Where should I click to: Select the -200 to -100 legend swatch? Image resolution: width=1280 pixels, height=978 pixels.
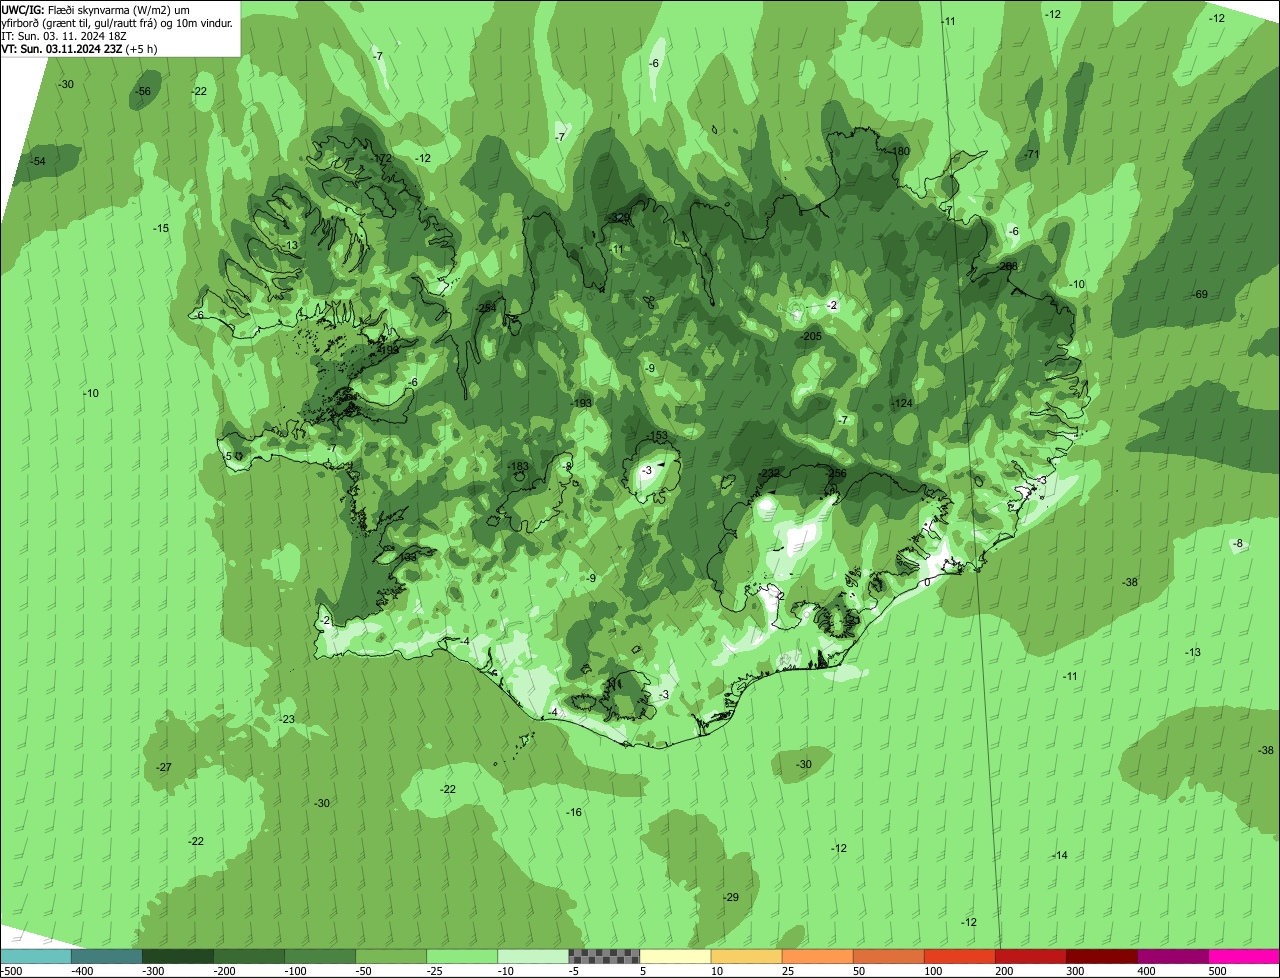[249, 956]
